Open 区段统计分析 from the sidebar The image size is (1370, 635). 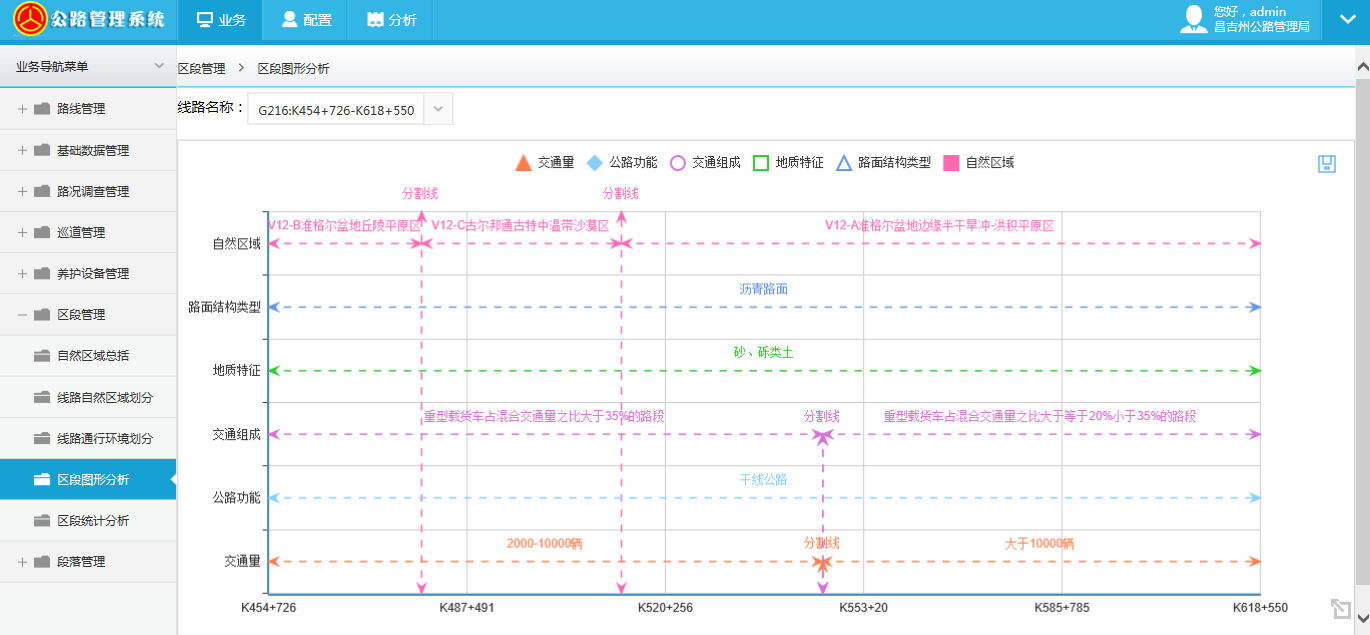(92, 521)
